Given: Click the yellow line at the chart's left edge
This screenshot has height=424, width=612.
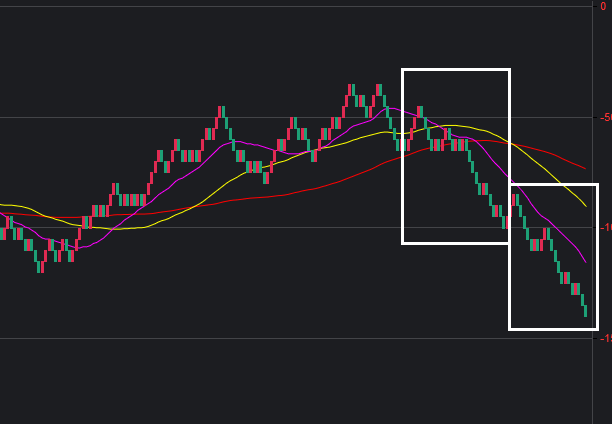Looking at the screenshot, I should click(3, 204).
